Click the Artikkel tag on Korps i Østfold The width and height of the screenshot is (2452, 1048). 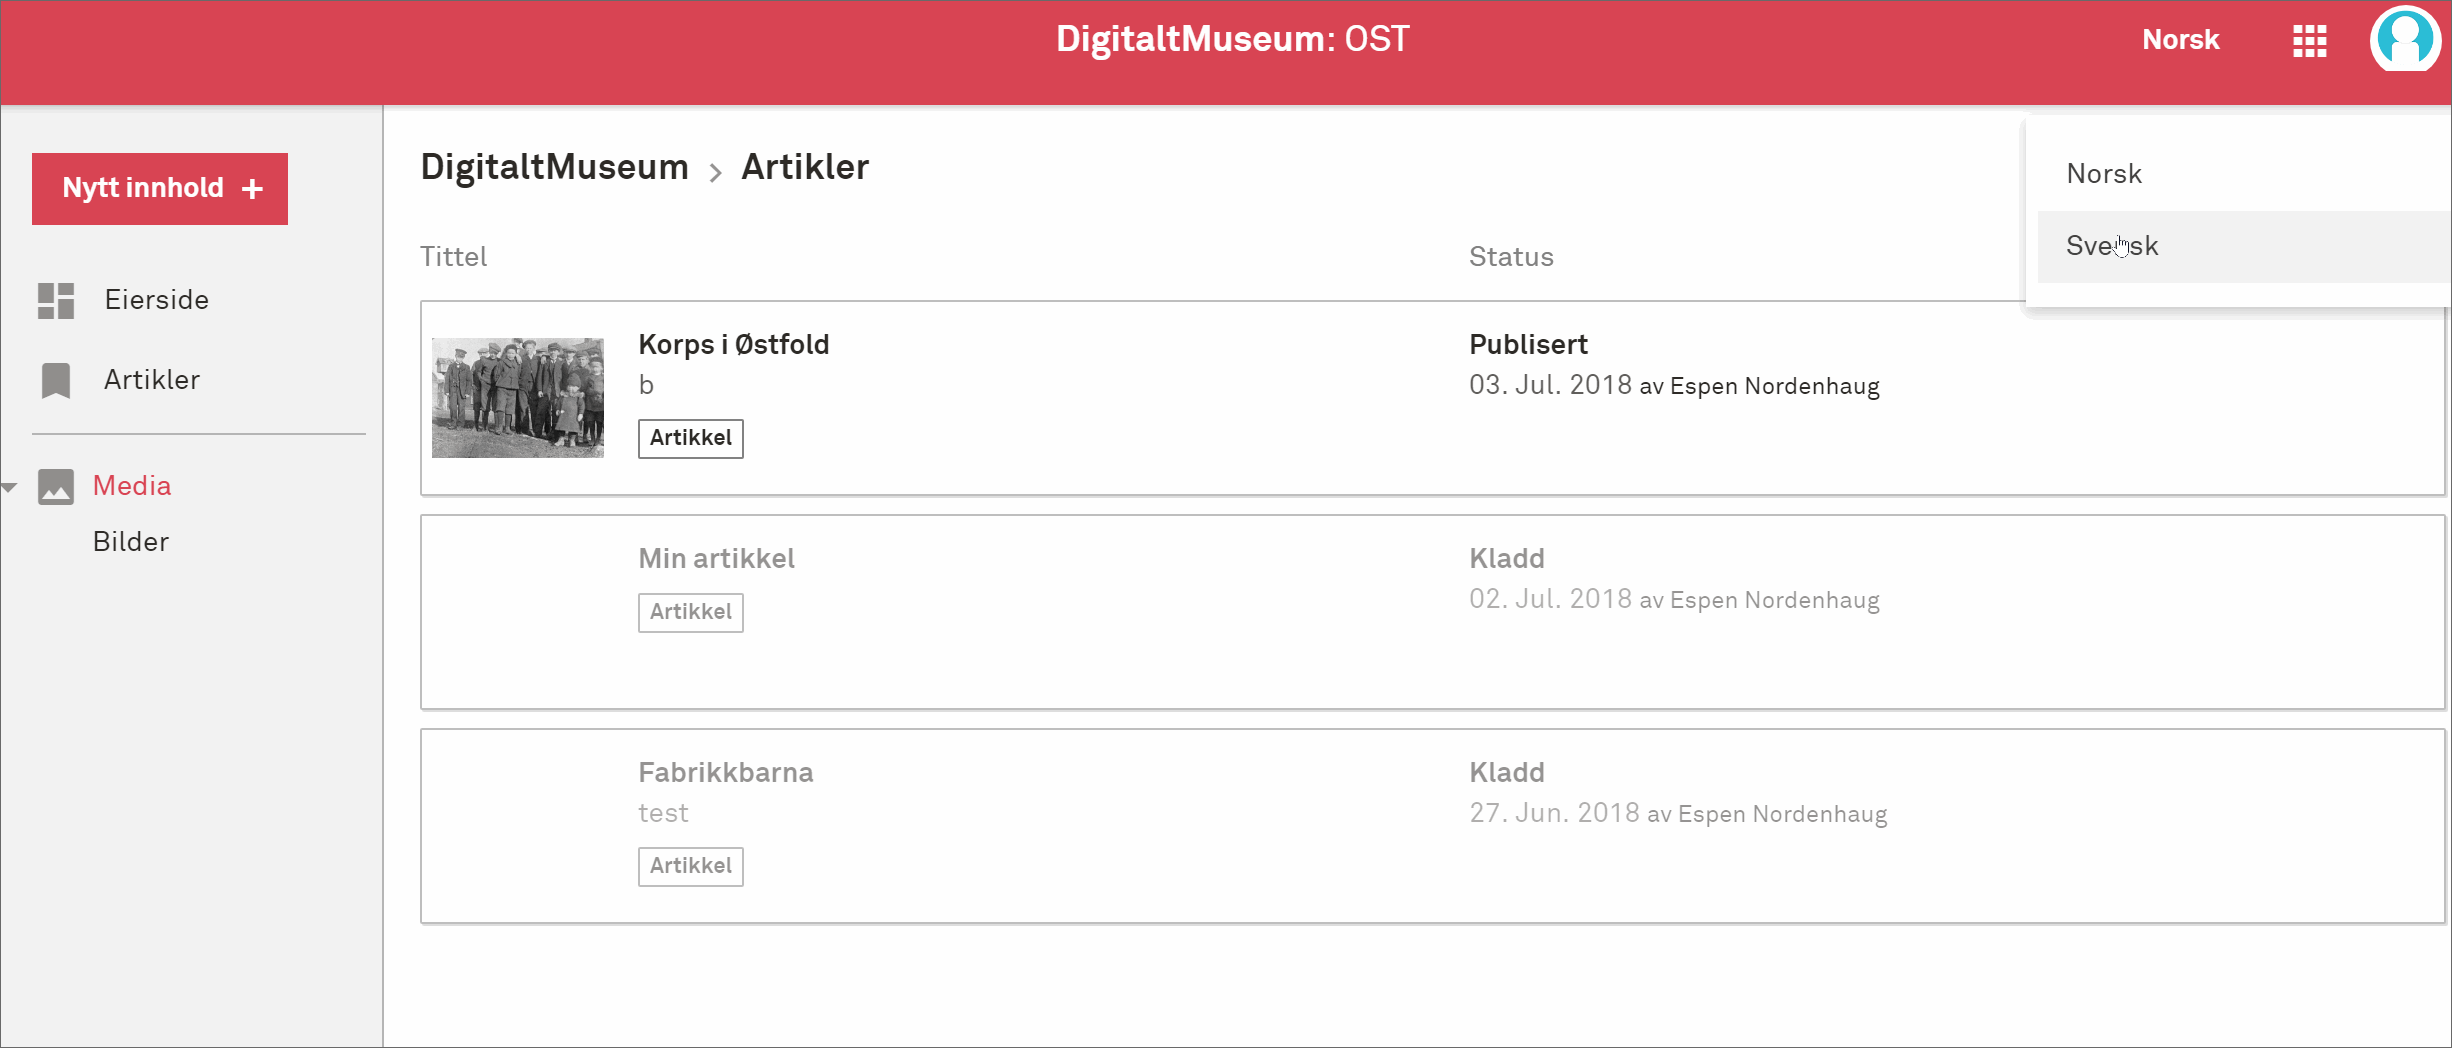tap(691, 438)
